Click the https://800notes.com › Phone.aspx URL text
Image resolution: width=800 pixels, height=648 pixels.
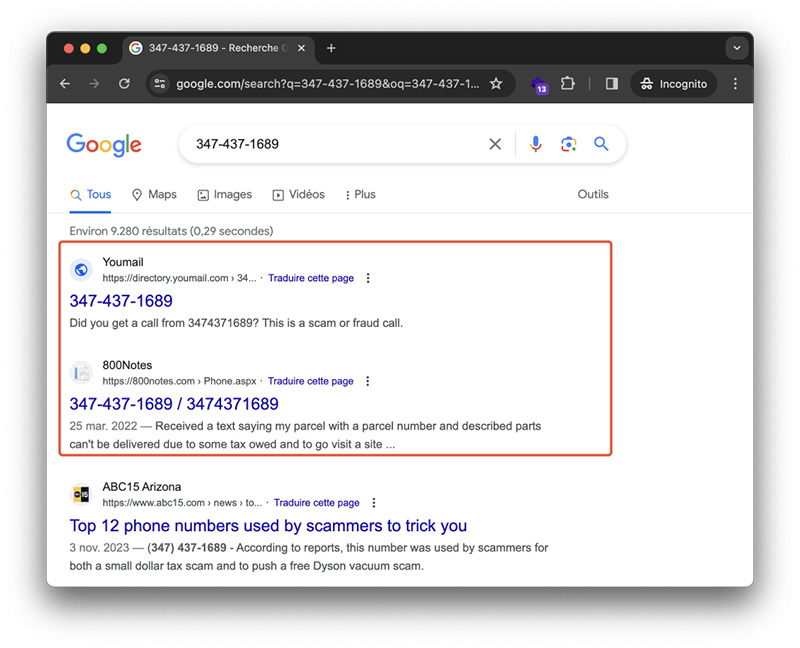tap(180, 381)
